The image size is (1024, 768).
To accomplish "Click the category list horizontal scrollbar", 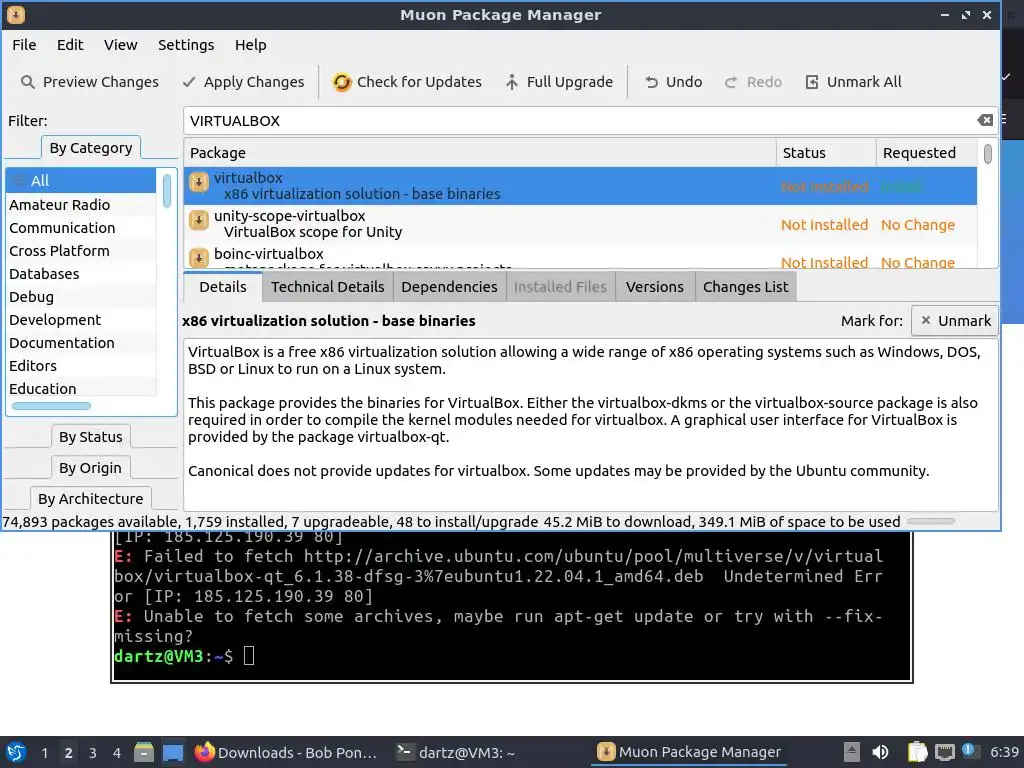I will point(51,406).
